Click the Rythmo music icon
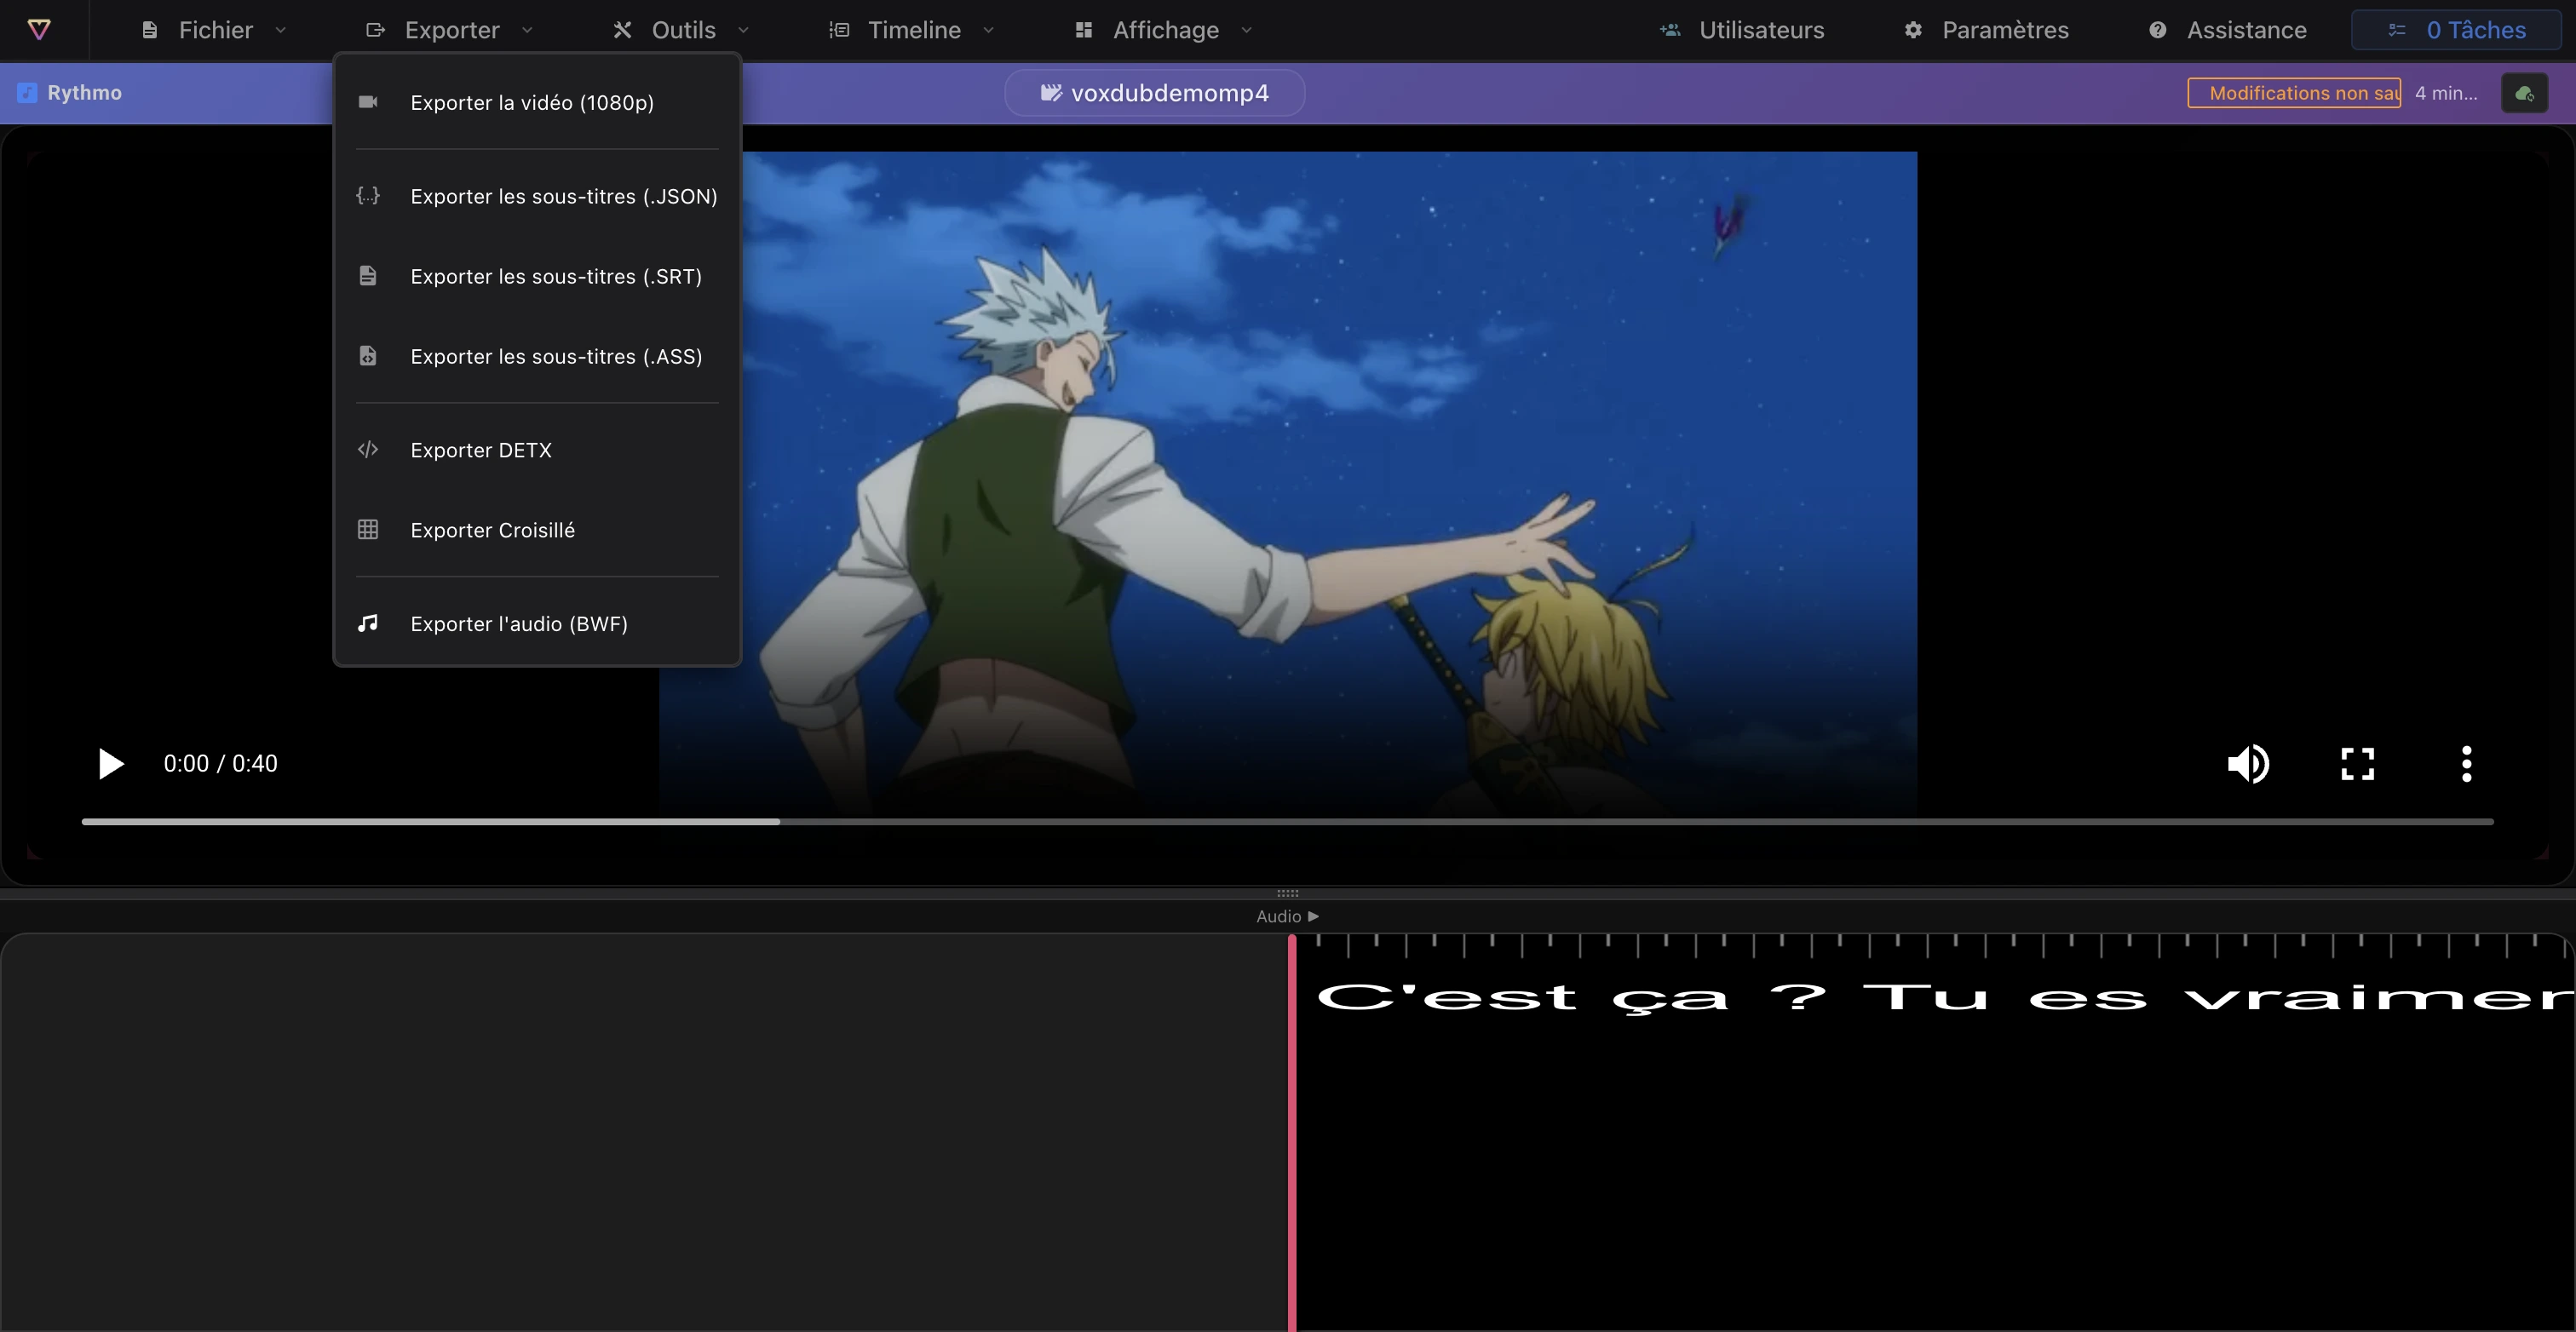 [x=27, y=93]
